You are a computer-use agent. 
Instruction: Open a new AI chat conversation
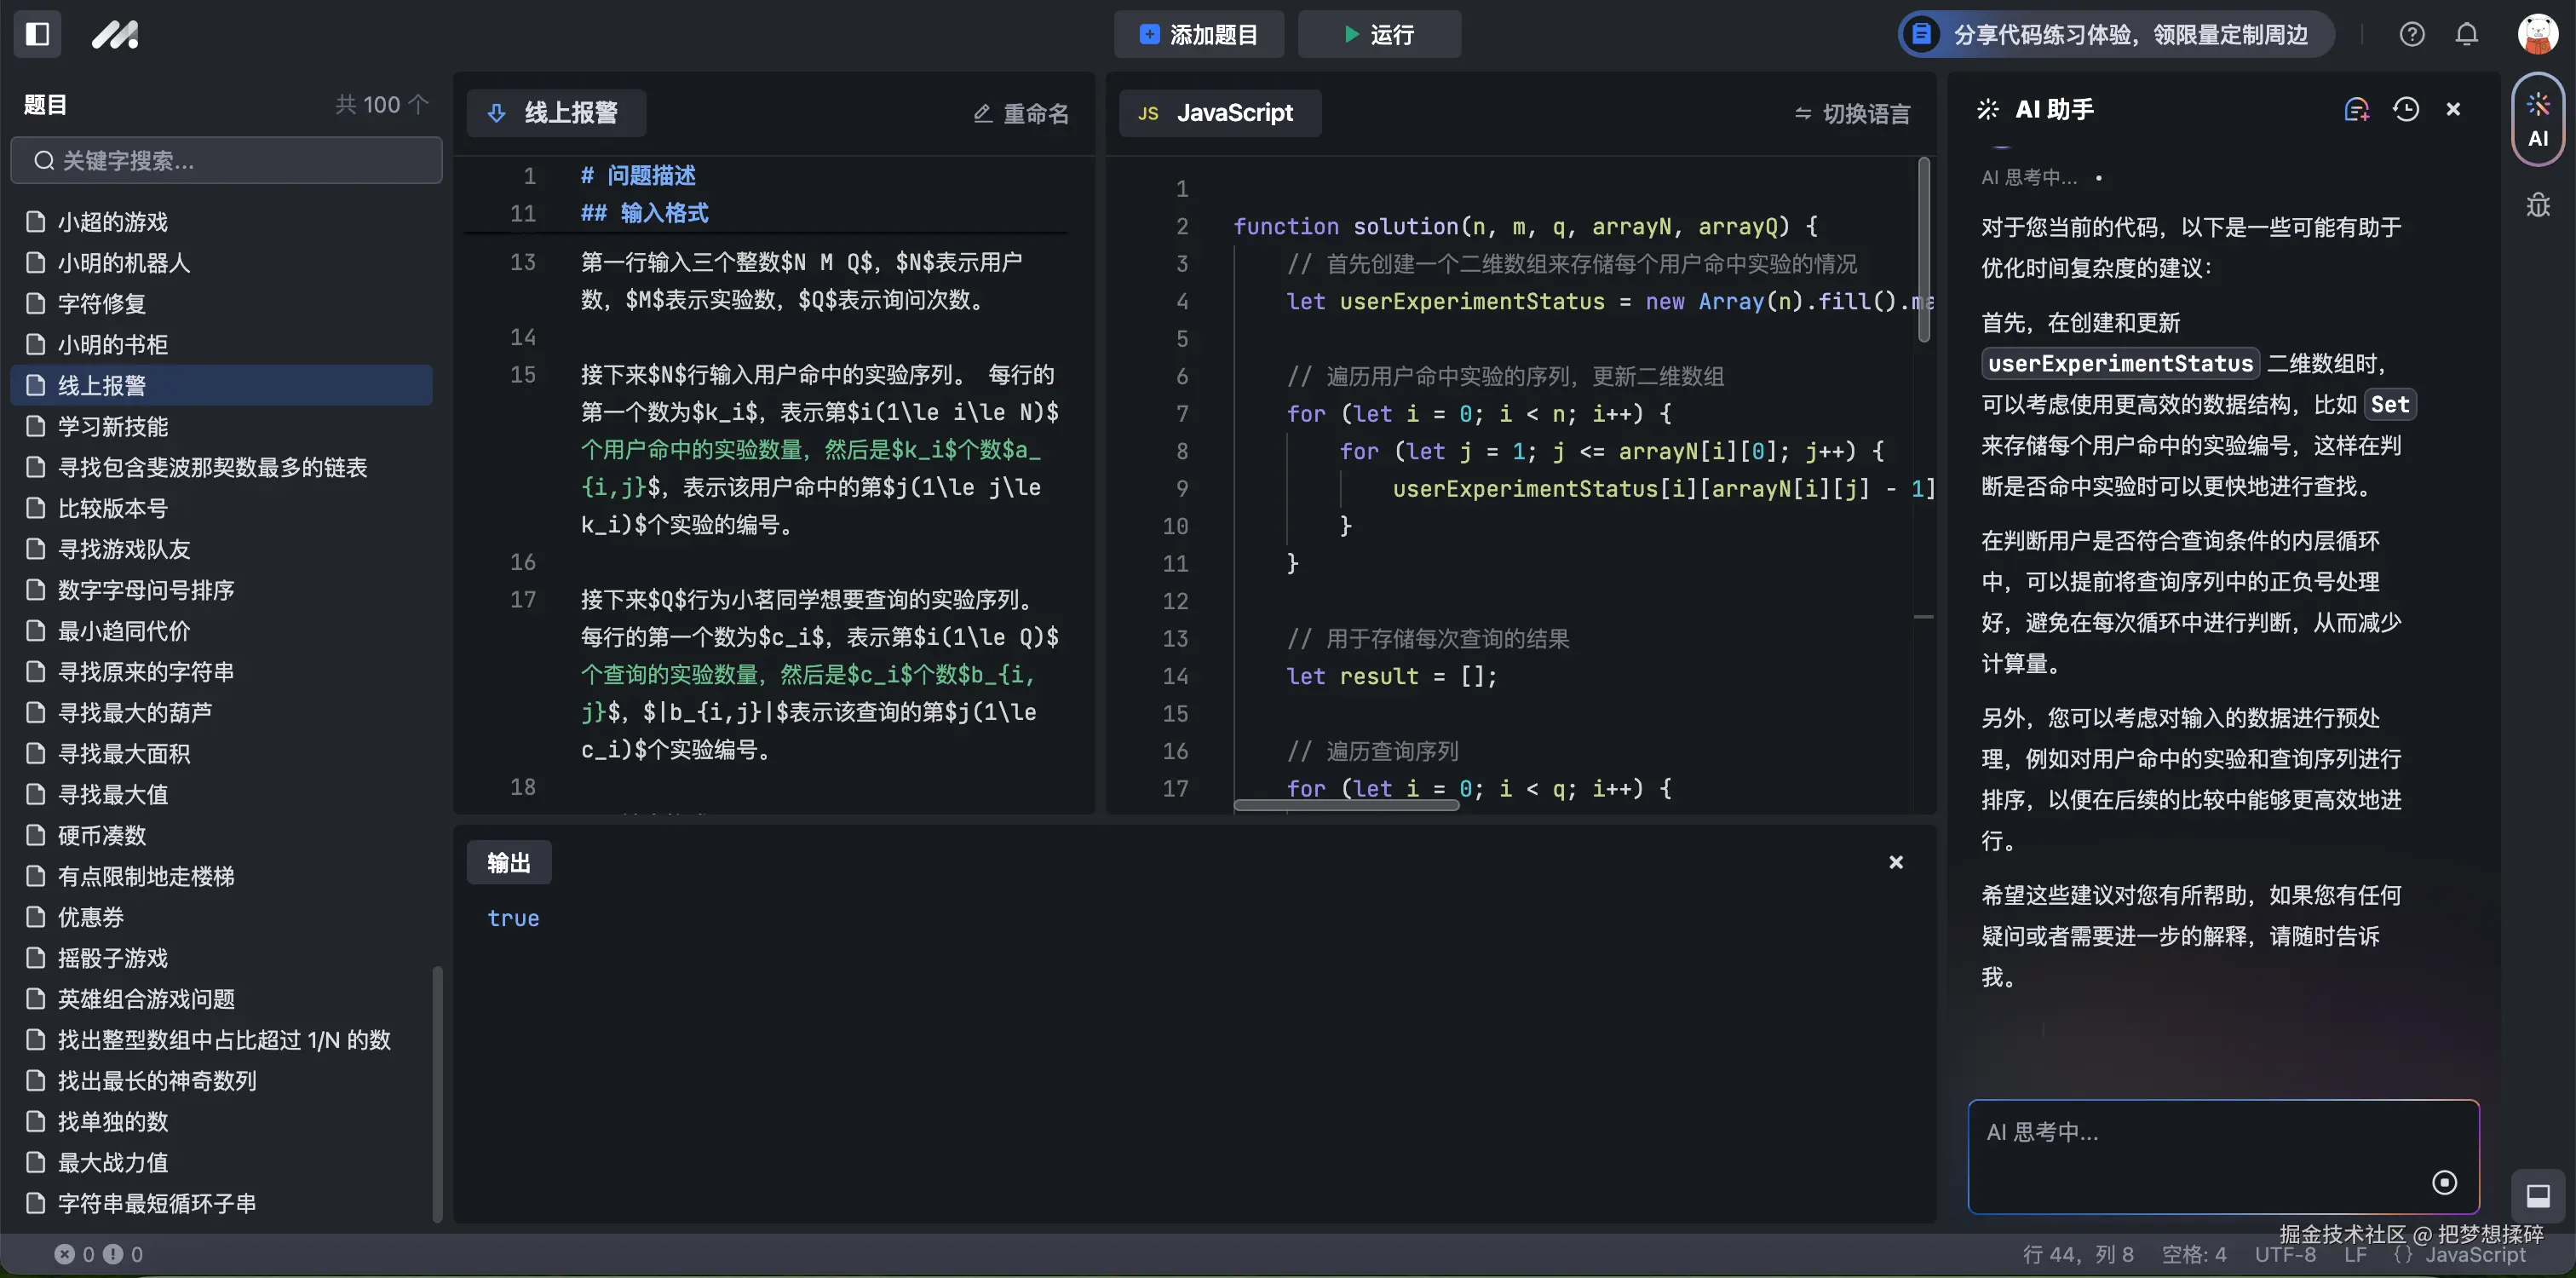pyautogui.click(x=2357, y=109)
